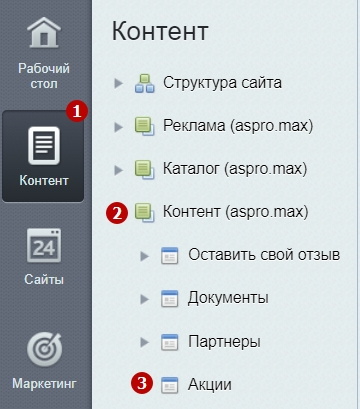
Task: Click the Контент panel heading
Action: (160, 31)
